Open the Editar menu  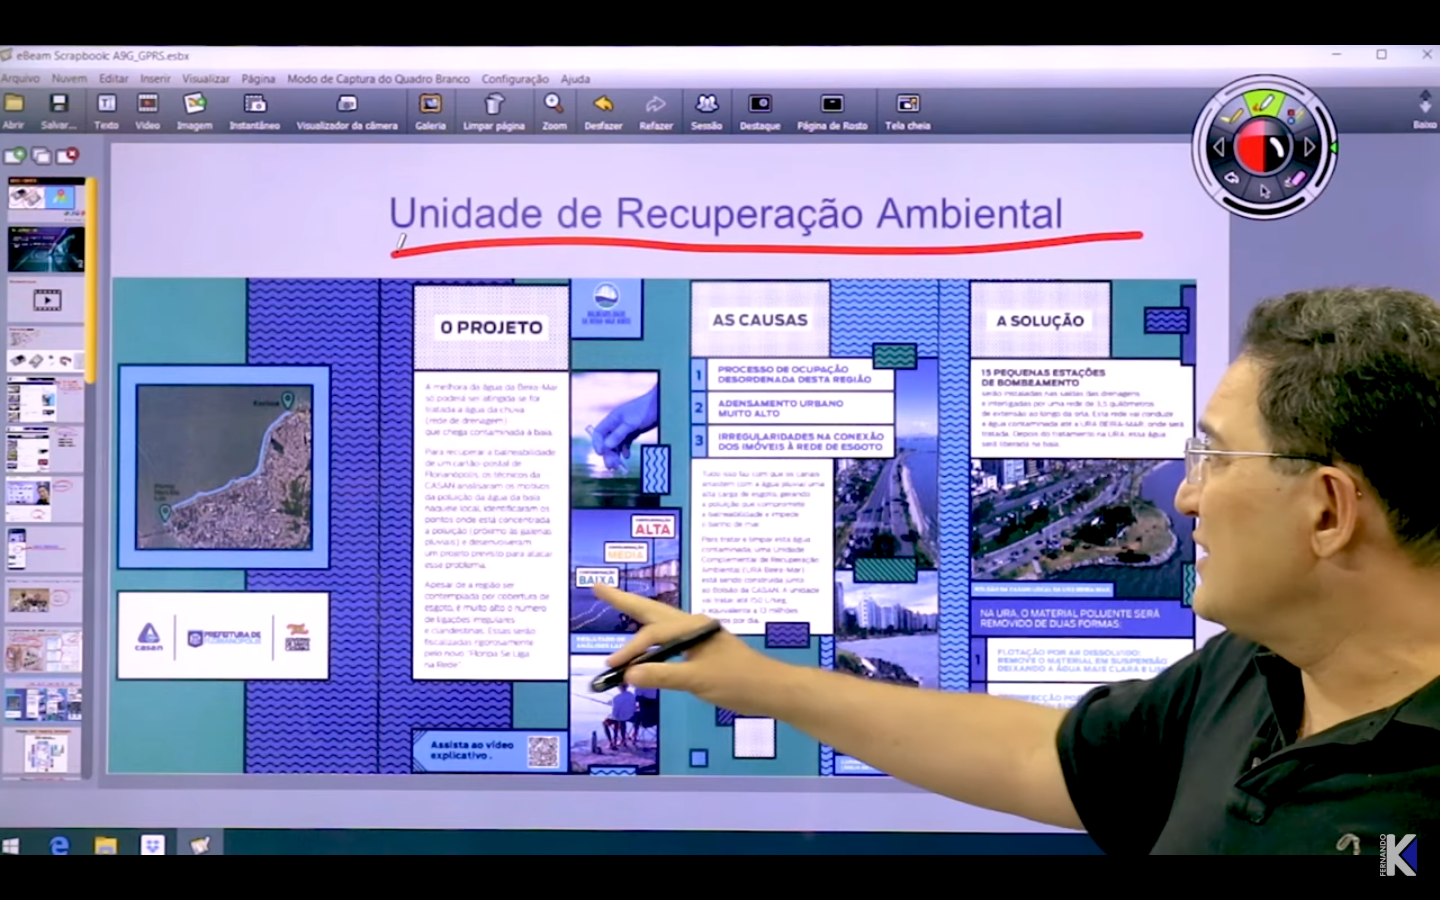coord(113,78)
